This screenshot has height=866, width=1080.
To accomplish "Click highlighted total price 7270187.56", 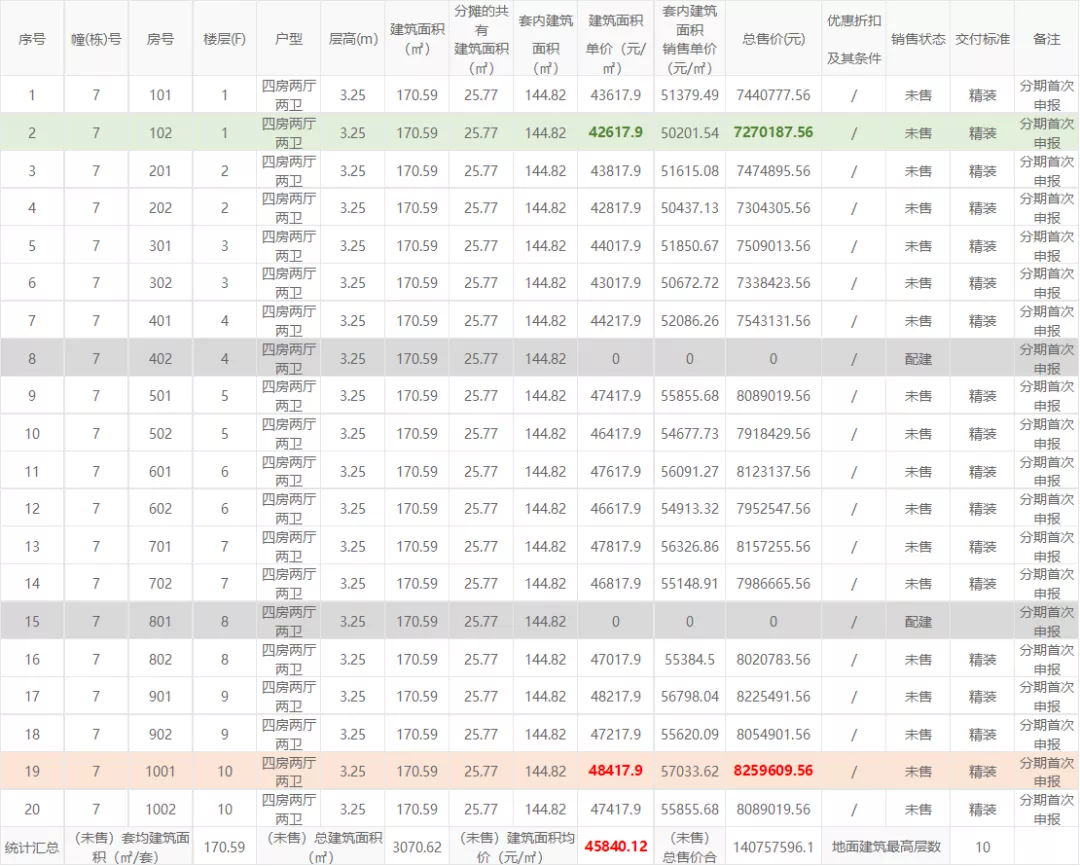I will coord(773,133).
